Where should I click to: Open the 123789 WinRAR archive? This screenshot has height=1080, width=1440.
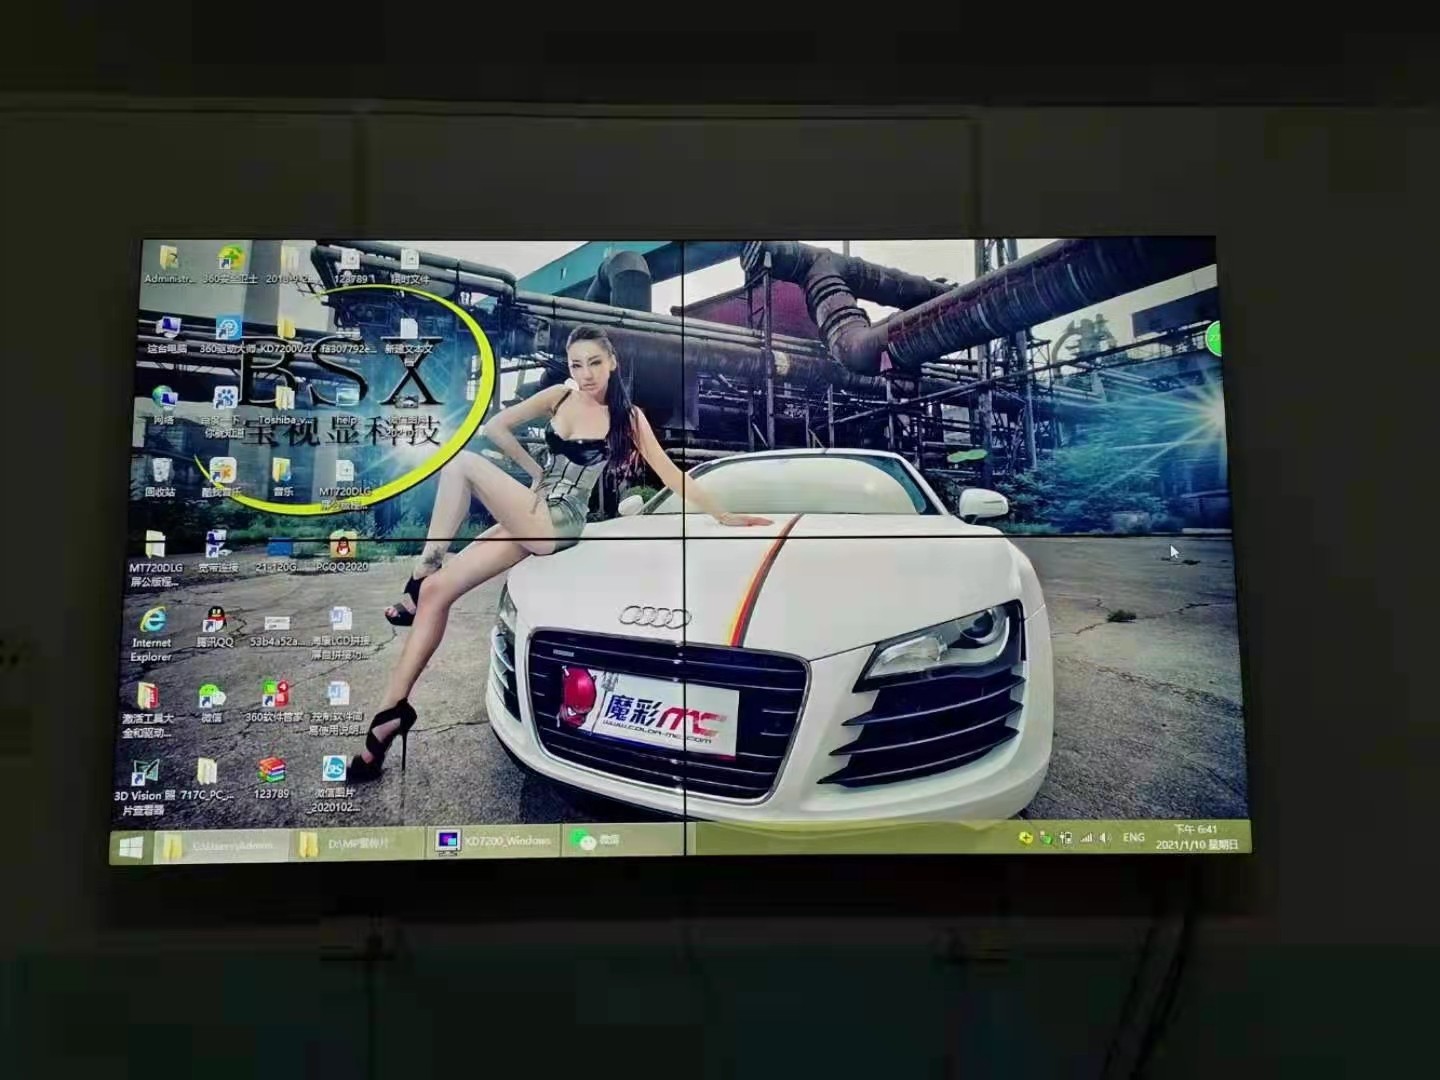point(271,772)
